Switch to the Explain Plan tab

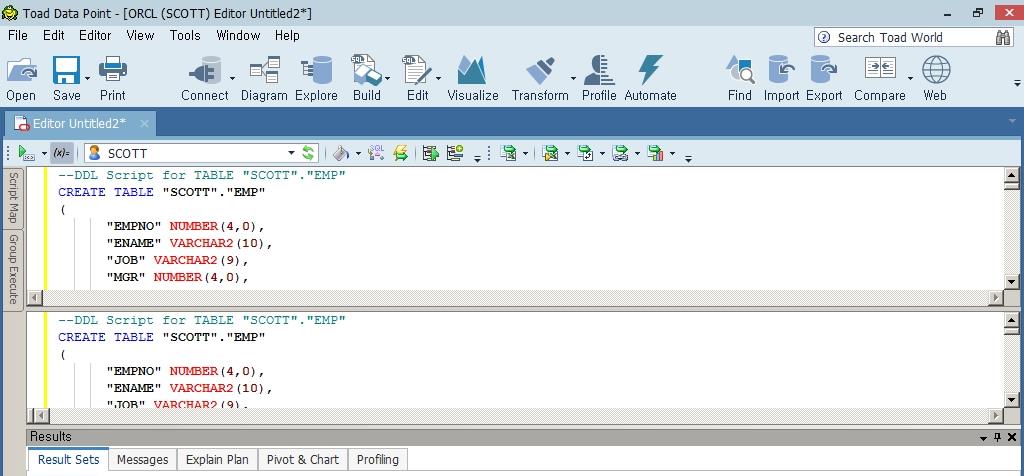pos(217,460)
